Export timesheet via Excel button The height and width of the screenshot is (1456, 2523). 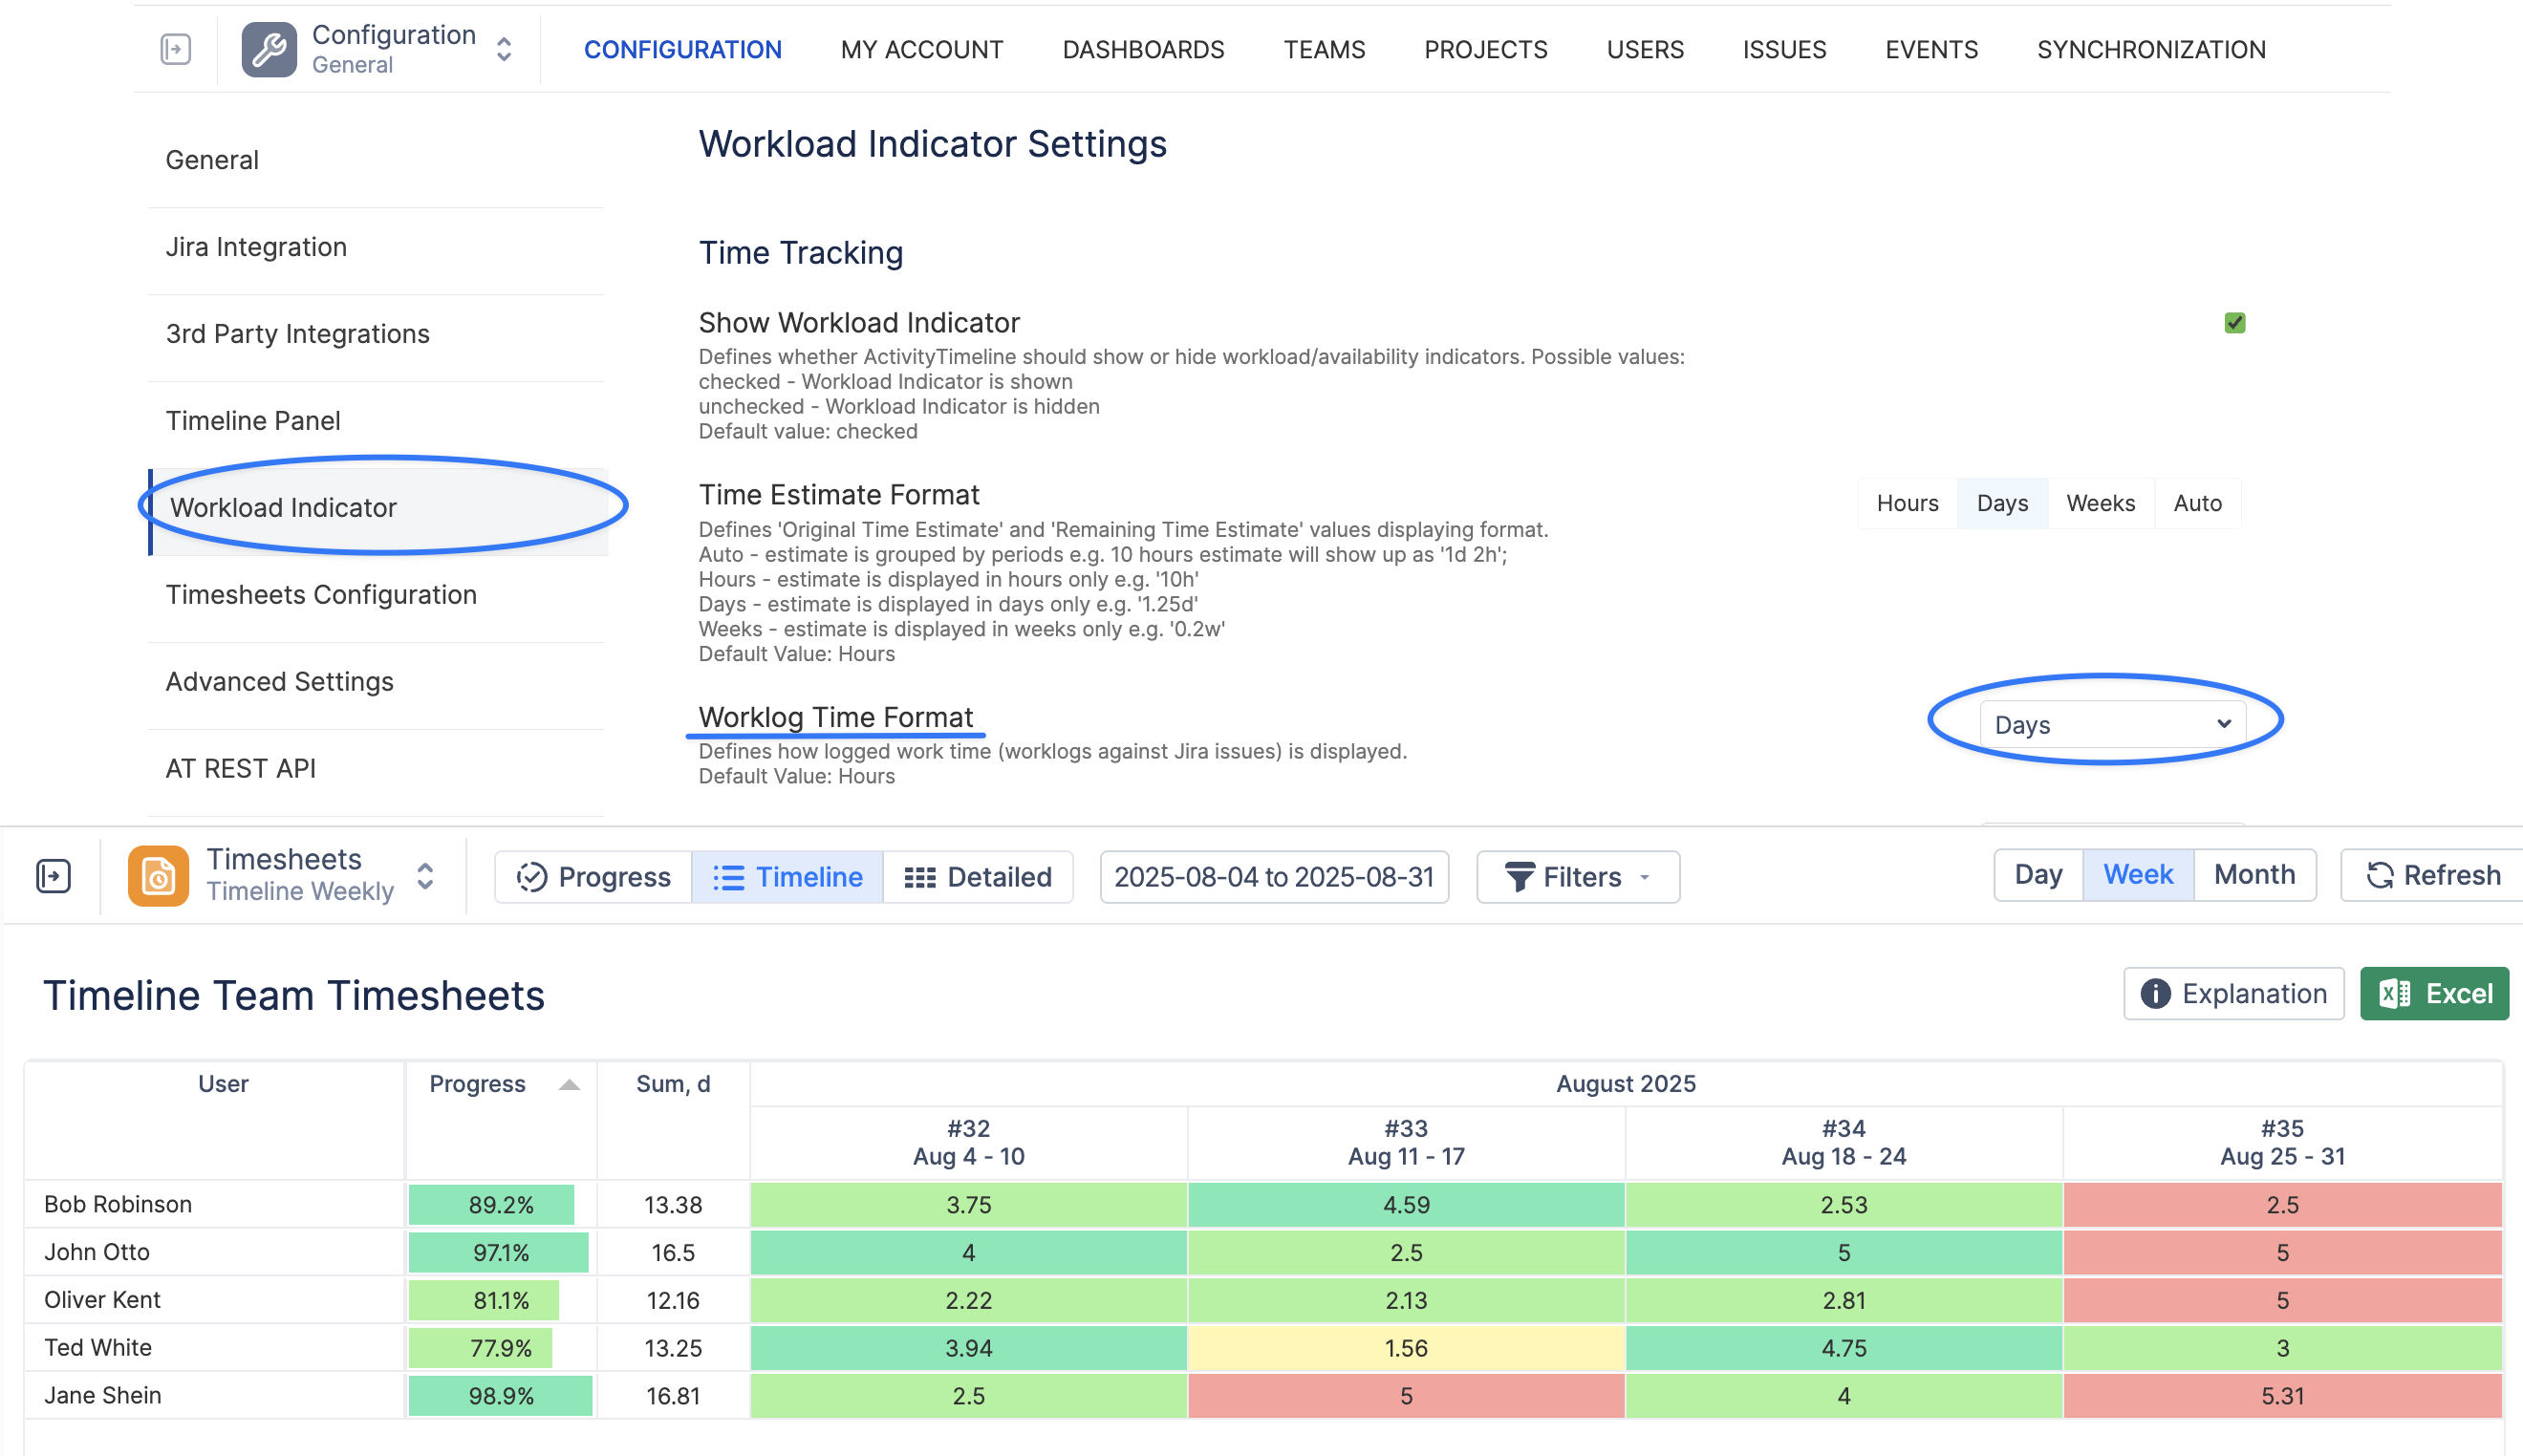tap(2433, 993)
